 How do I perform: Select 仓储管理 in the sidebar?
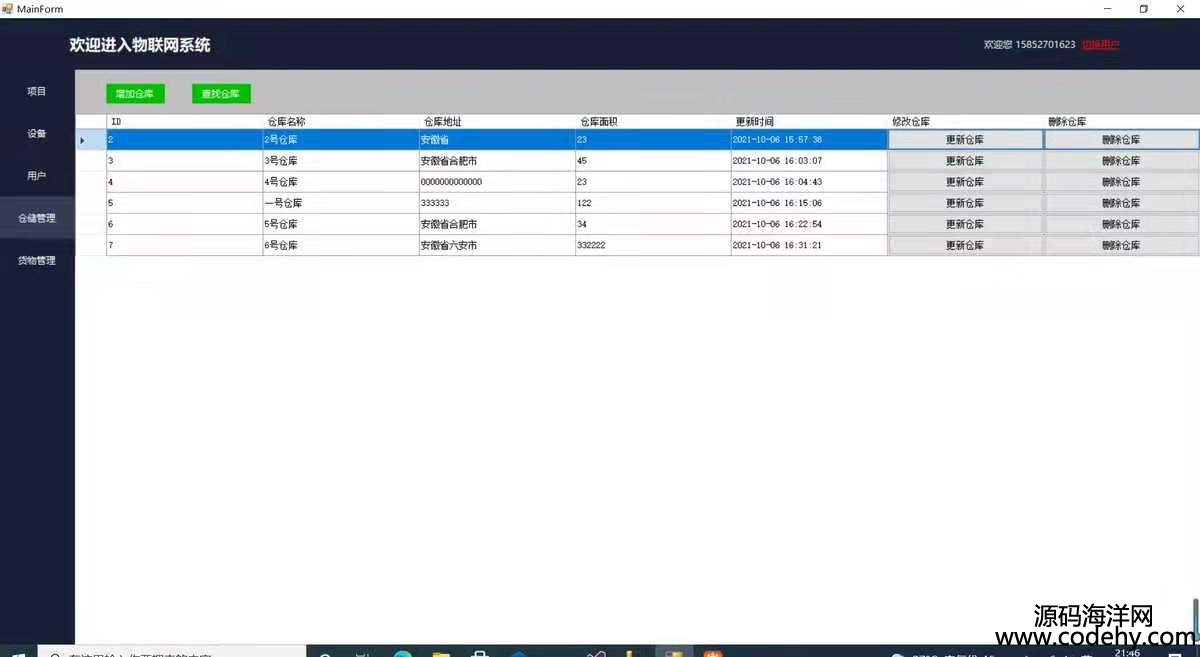pos(37,218)
